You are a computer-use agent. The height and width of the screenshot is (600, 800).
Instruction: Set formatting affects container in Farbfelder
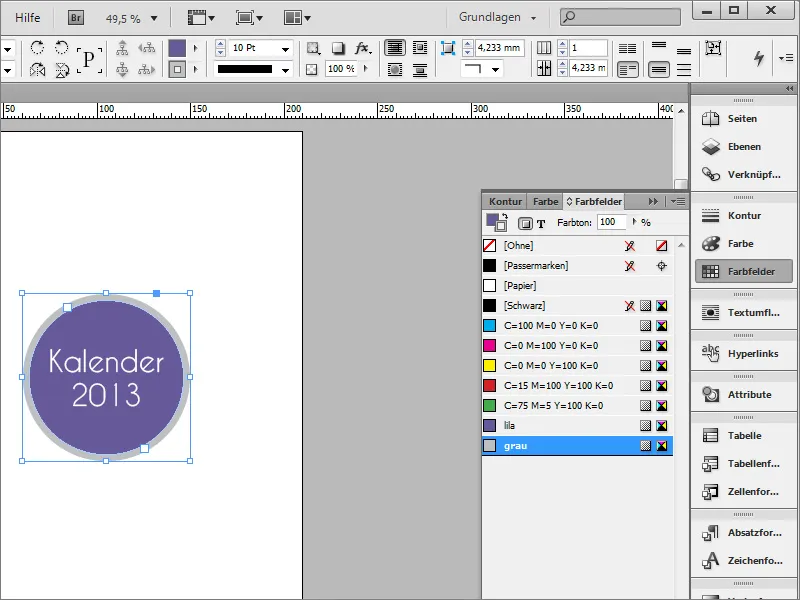[x=525, y=223]
